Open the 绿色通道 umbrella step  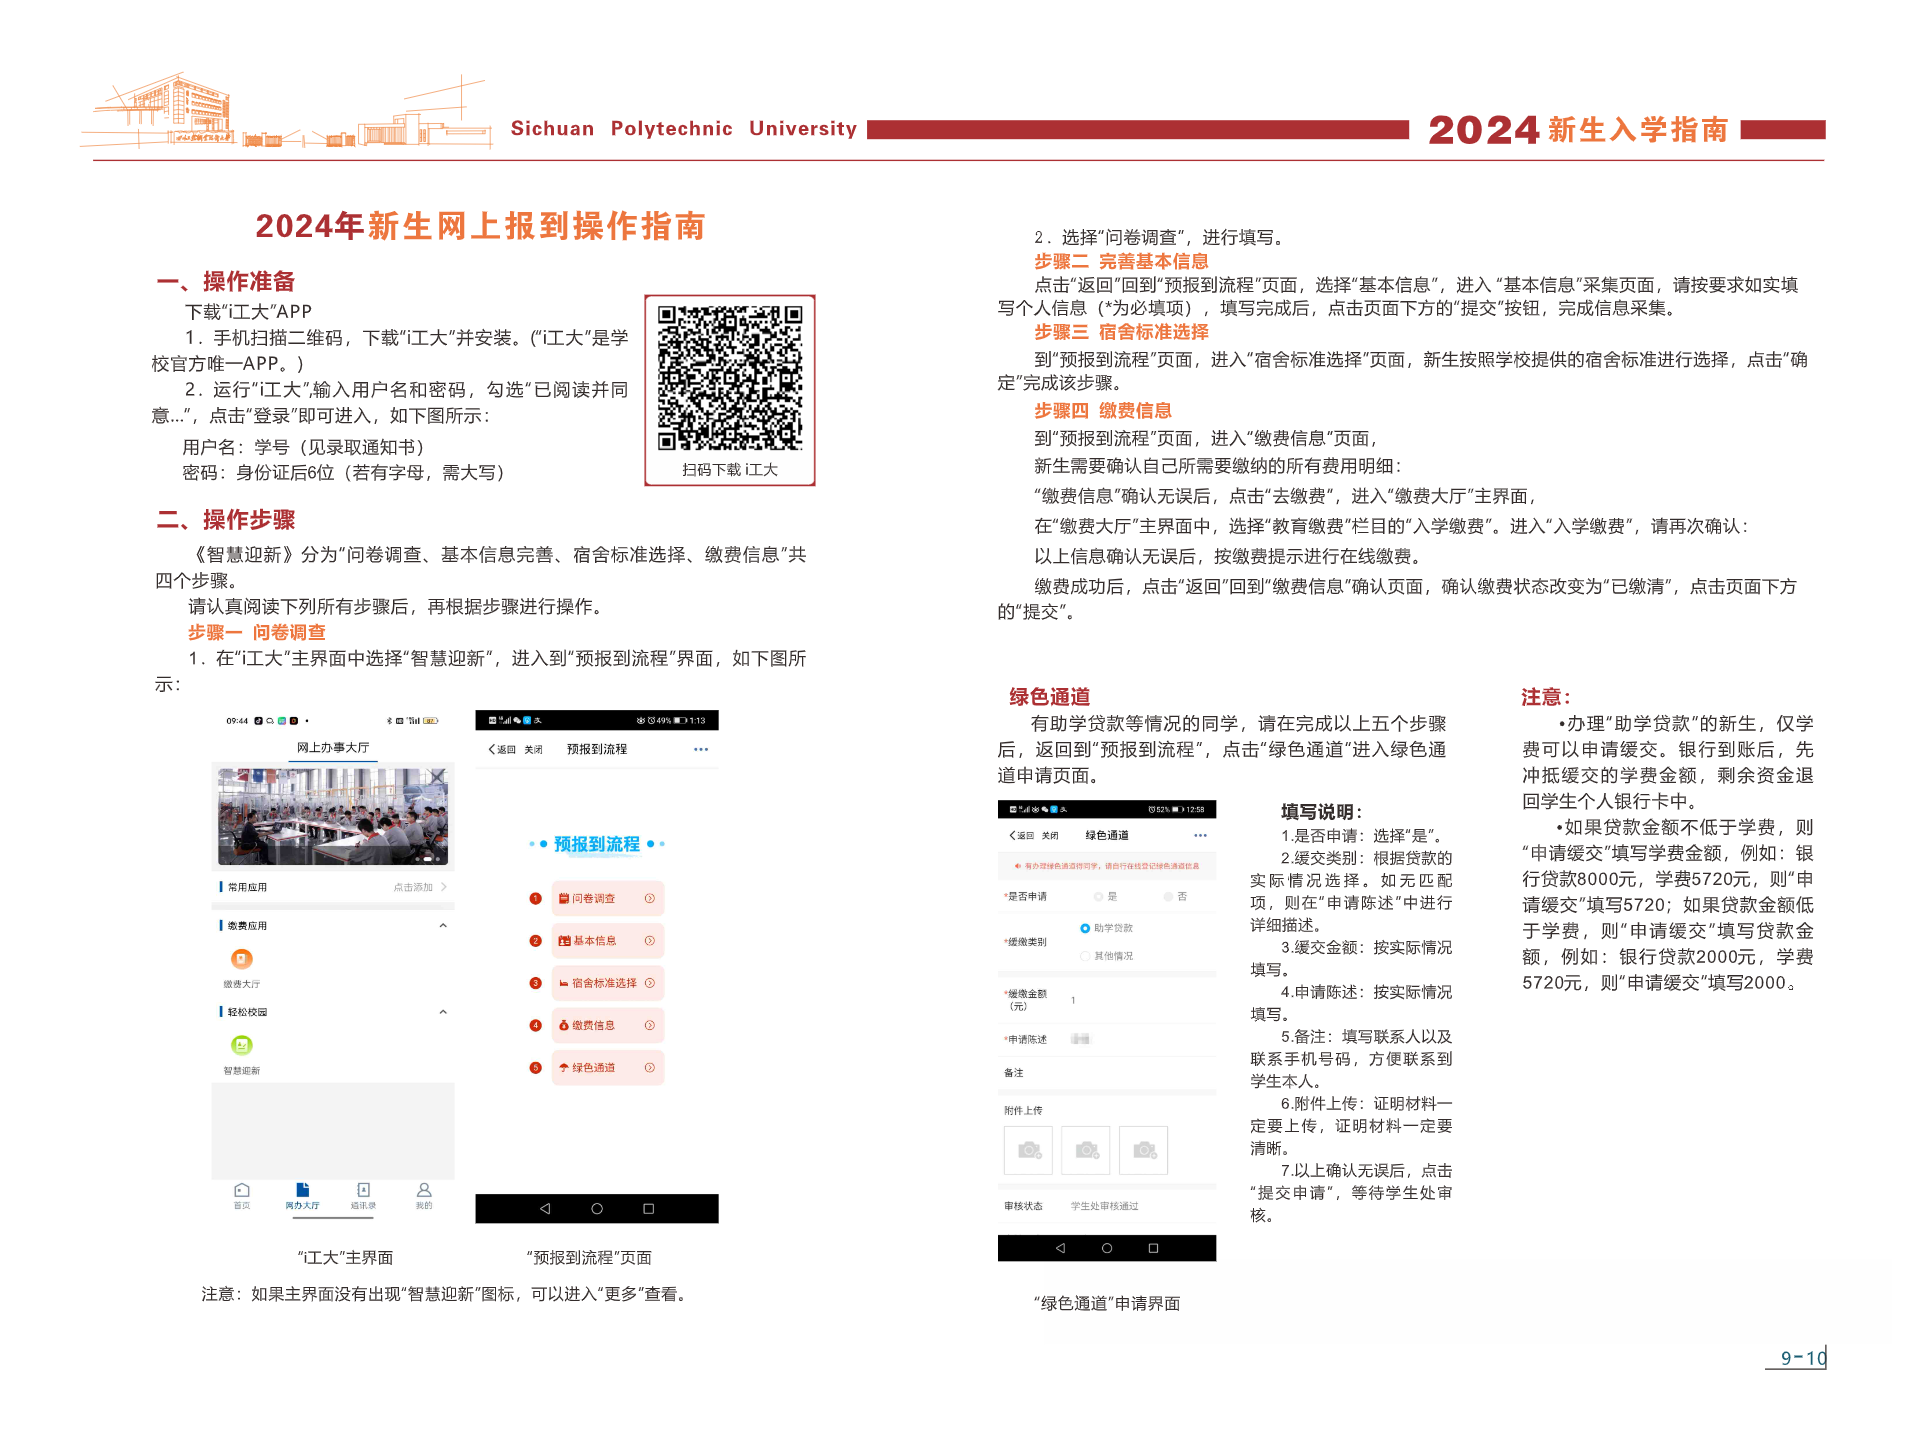(607, 1067)
